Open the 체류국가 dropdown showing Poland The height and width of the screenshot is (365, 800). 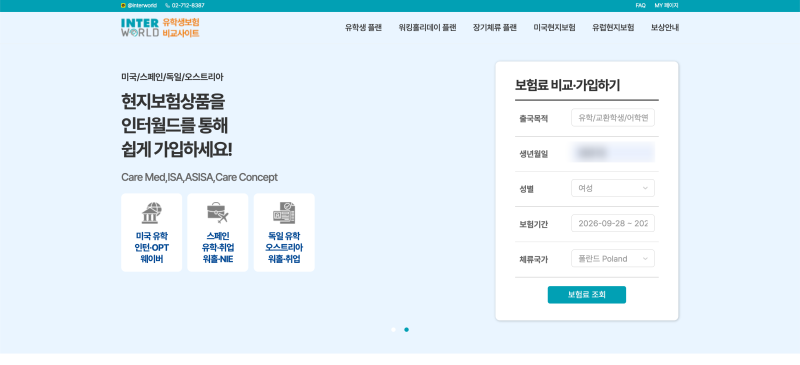pos(613,258)
